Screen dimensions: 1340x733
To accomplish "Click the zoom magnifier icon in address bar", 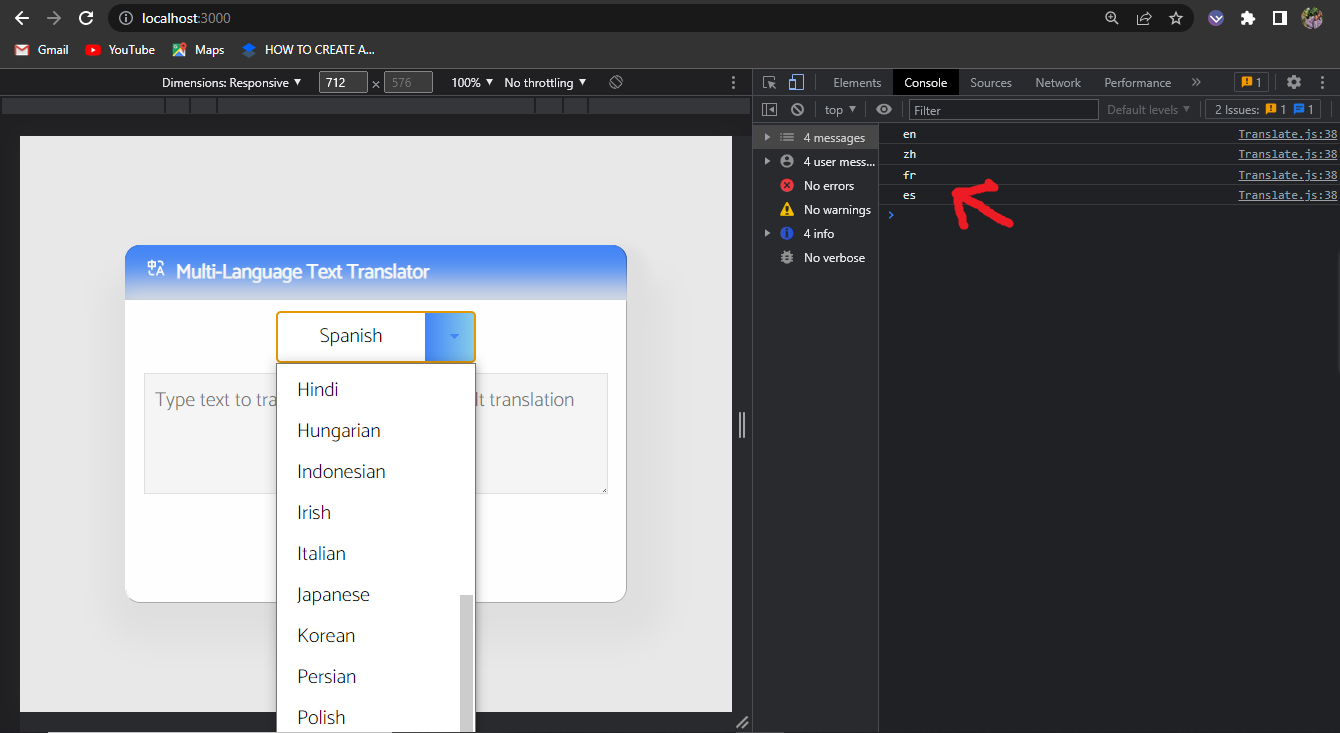I will pyautogui.click(x=1112, y=18).
